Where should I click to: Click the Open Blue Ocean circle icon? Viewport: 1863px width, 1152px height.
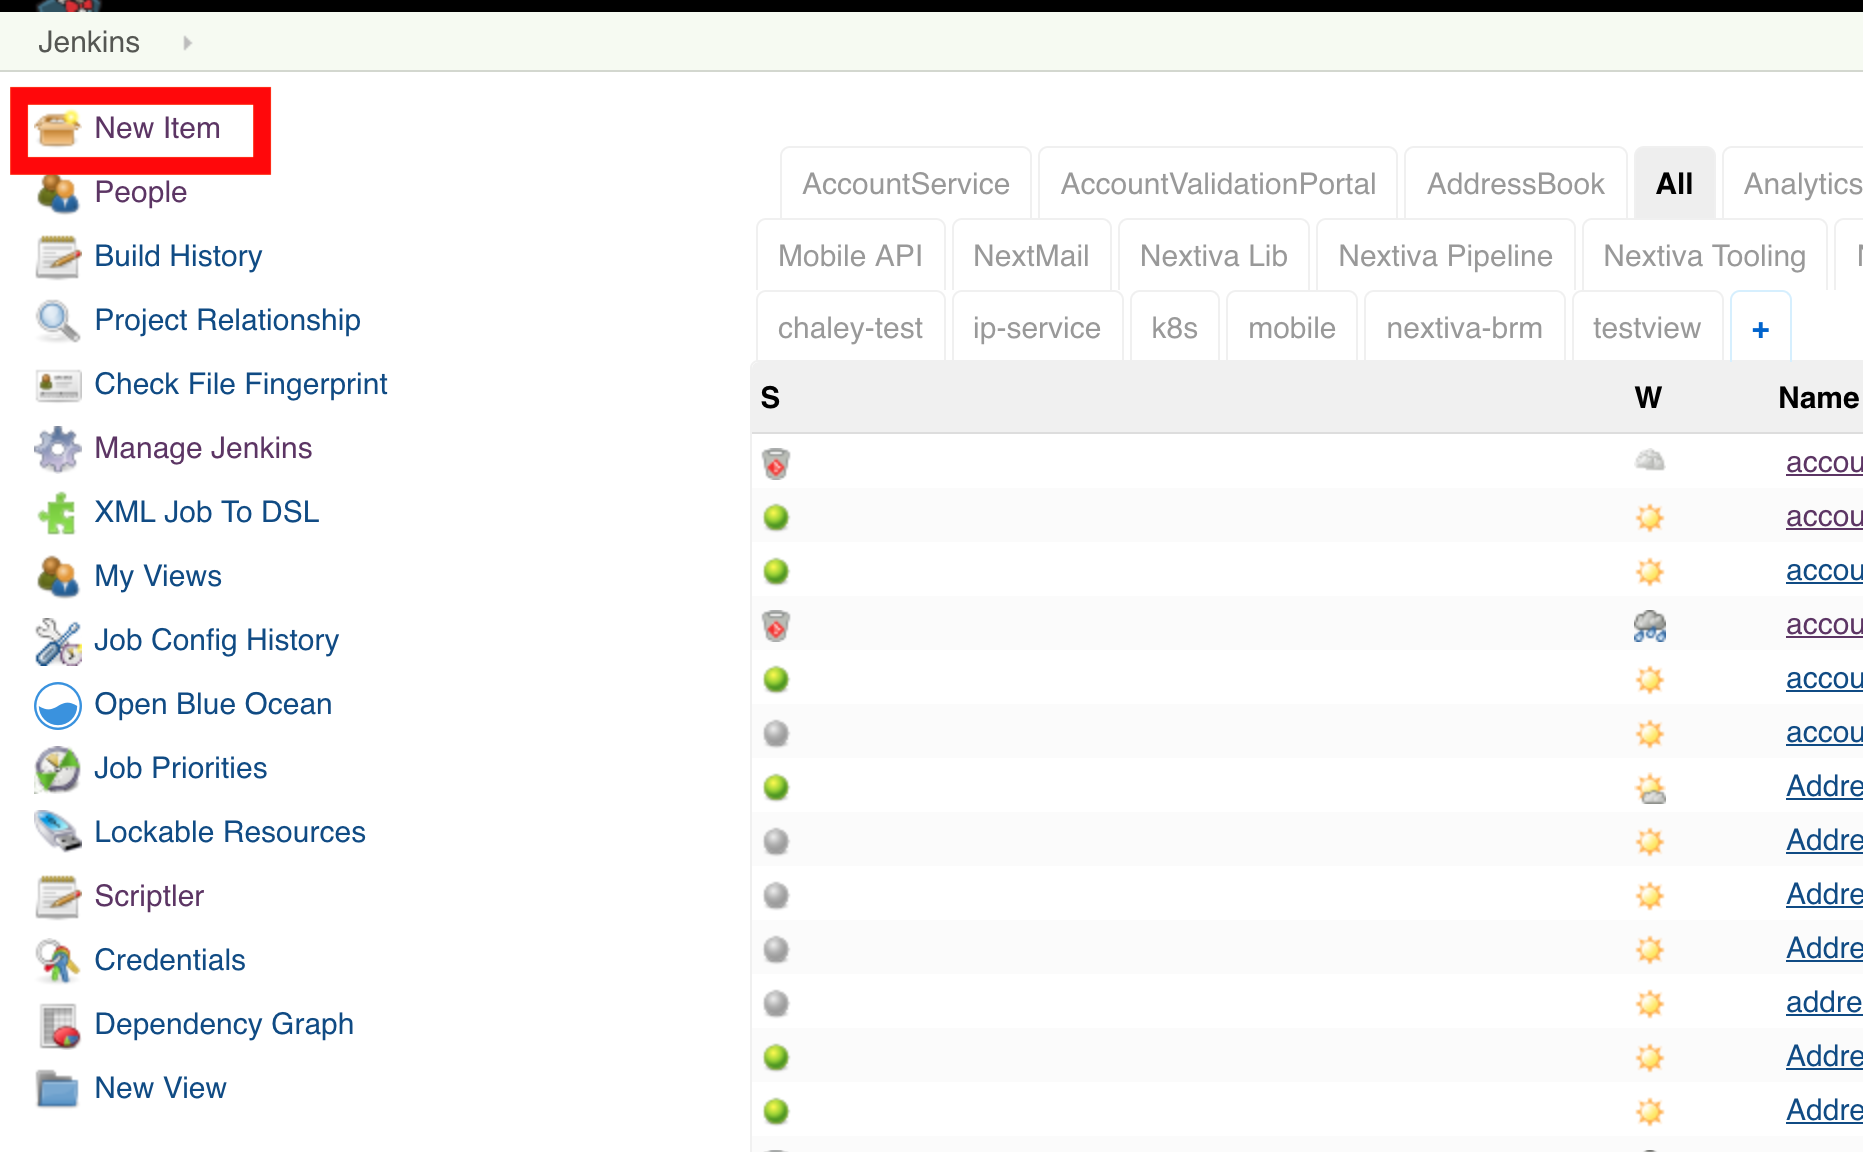pyautogui.click(x=57, y=705)
